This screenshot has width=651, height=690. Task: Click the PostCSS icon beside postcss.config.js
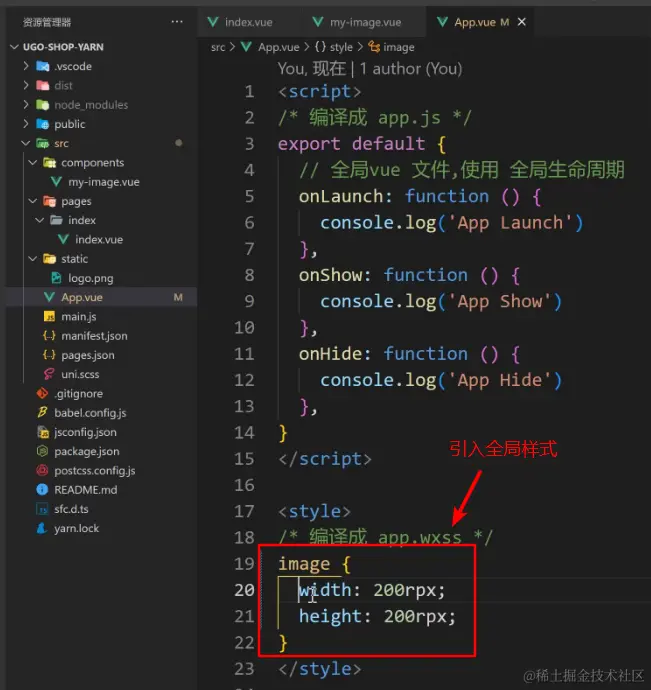click(x=42, y=470)
